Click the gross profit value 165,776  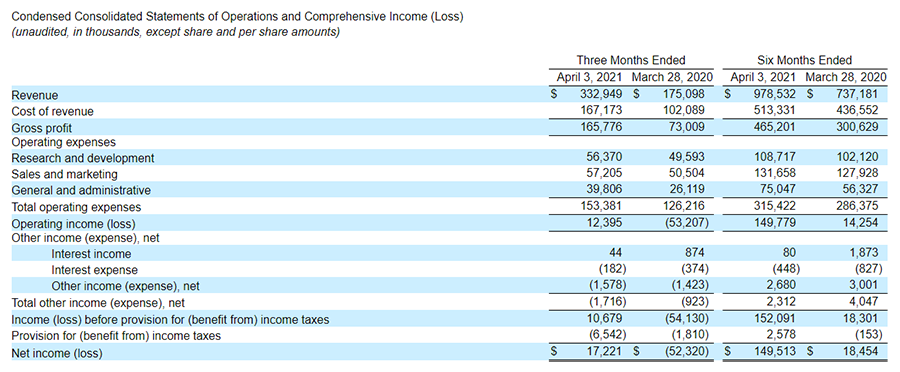(600, 126)
